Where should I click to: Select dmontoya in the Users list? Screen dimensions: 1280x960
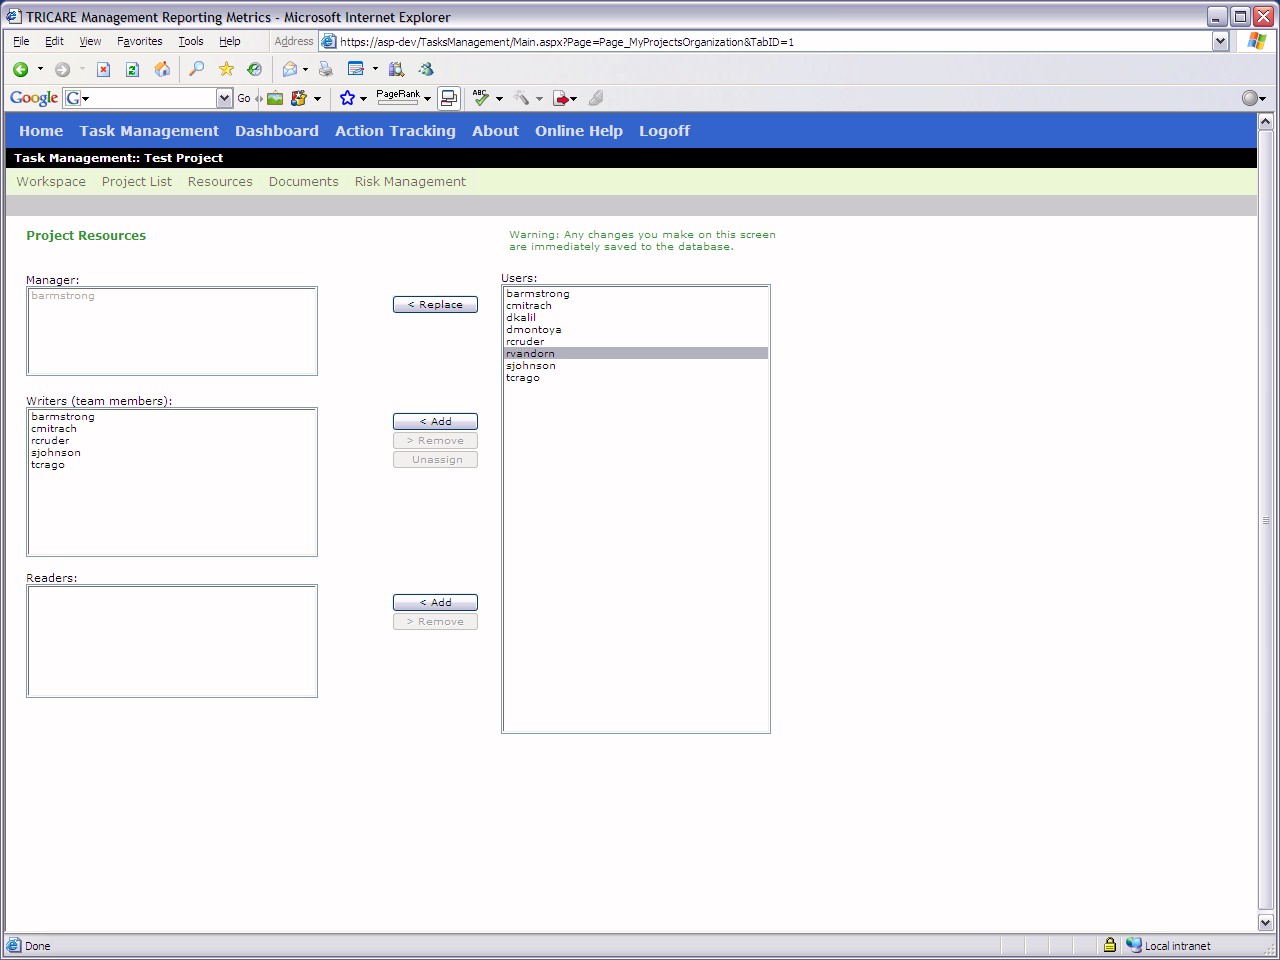pos(534,330)
